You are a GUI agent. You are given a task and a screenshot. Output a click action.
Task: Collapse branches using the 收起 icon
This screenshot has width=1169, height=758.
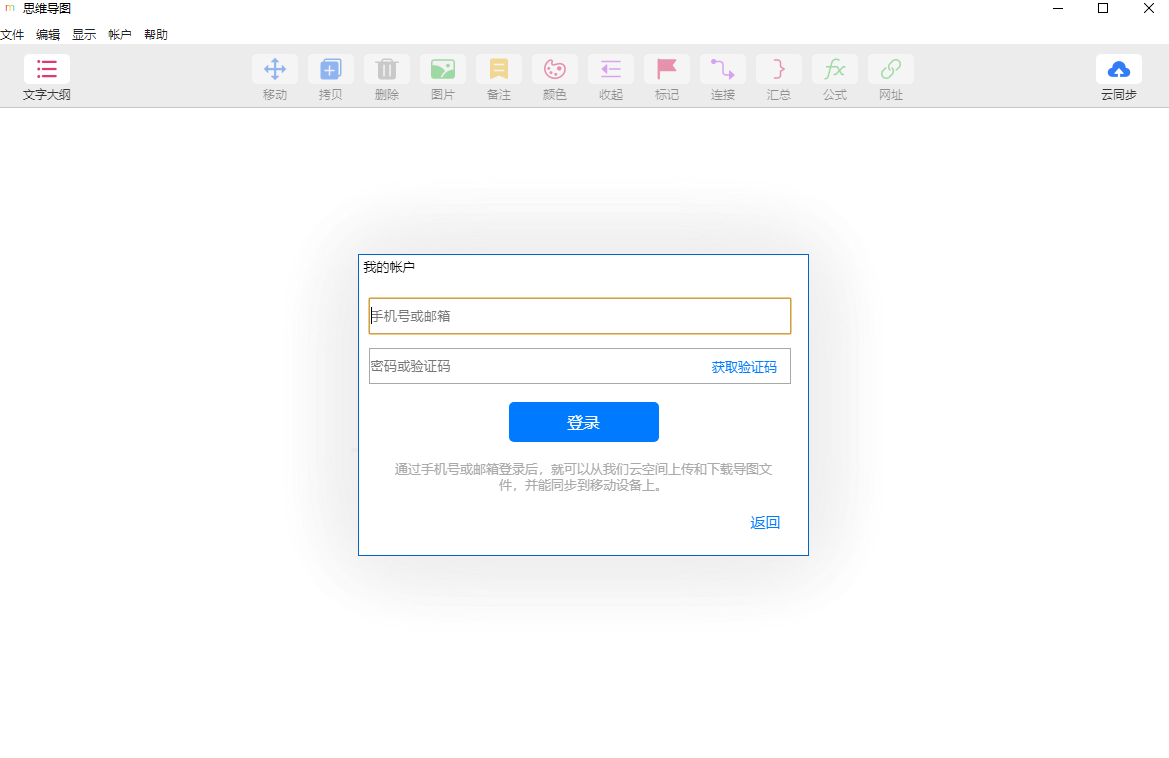(x=610, y=70)
